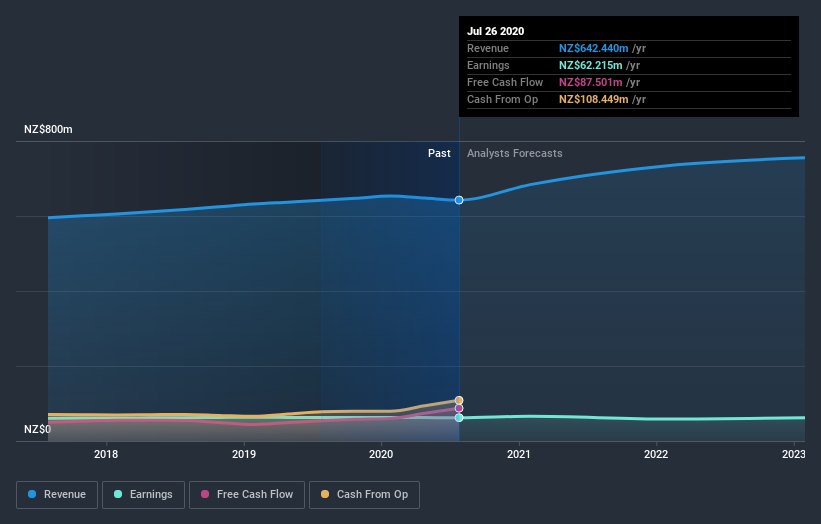Click the Earnings row label in tooltip

488,65
